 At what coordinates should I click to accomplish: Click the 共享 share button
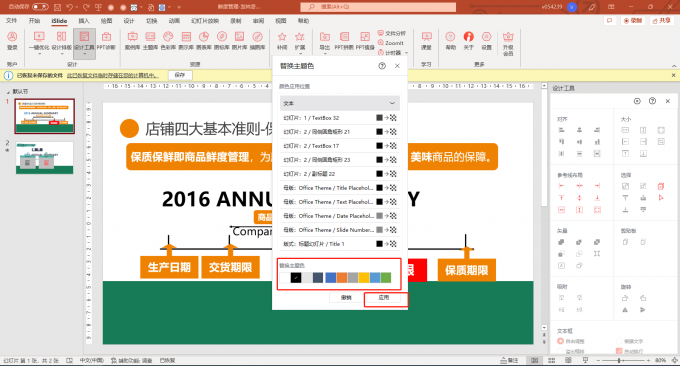coord(662,20)
